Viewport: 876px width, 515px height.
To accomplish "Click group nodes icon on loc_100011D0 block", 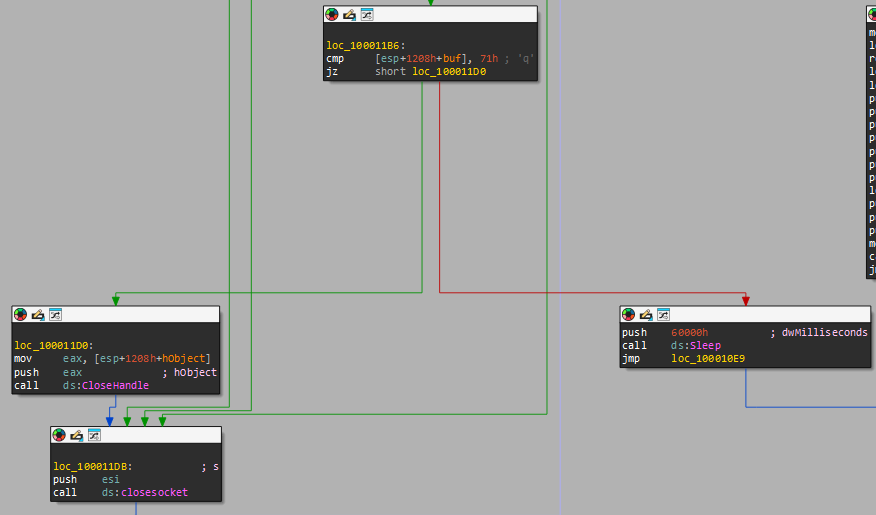I will [55, 315].
